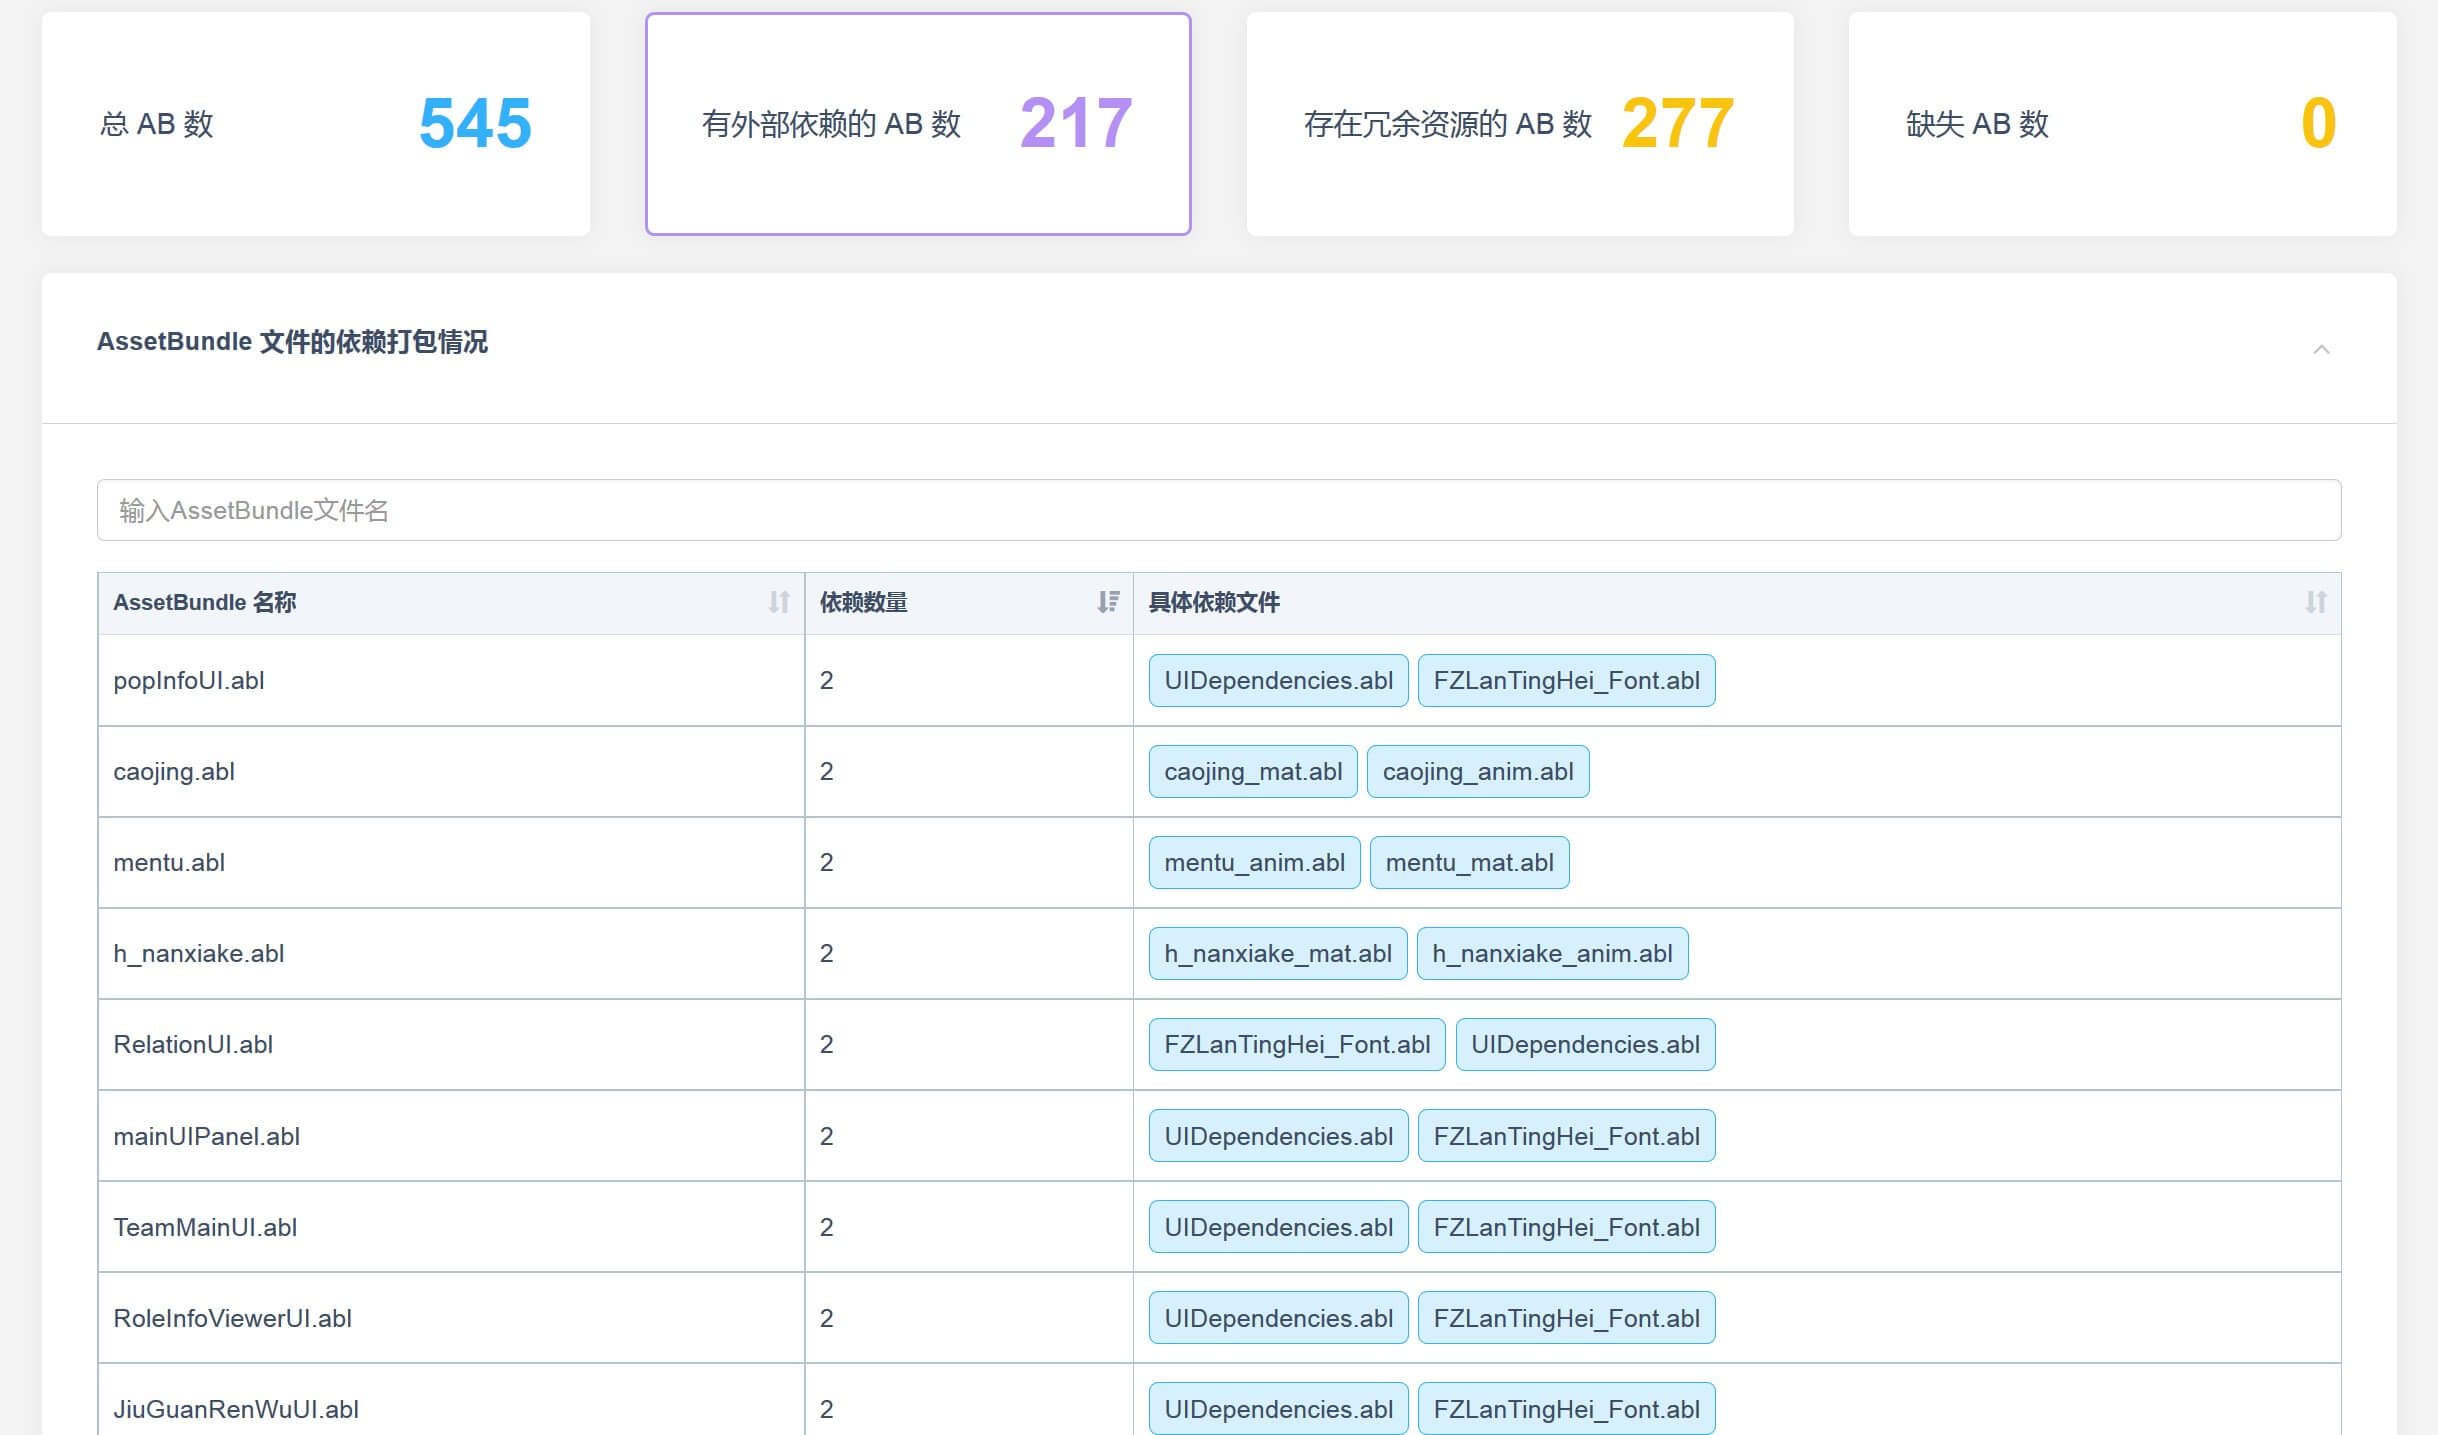Open the missing AB count card
Viewport: 2438px width, 1435px height.
point(2121,124)
